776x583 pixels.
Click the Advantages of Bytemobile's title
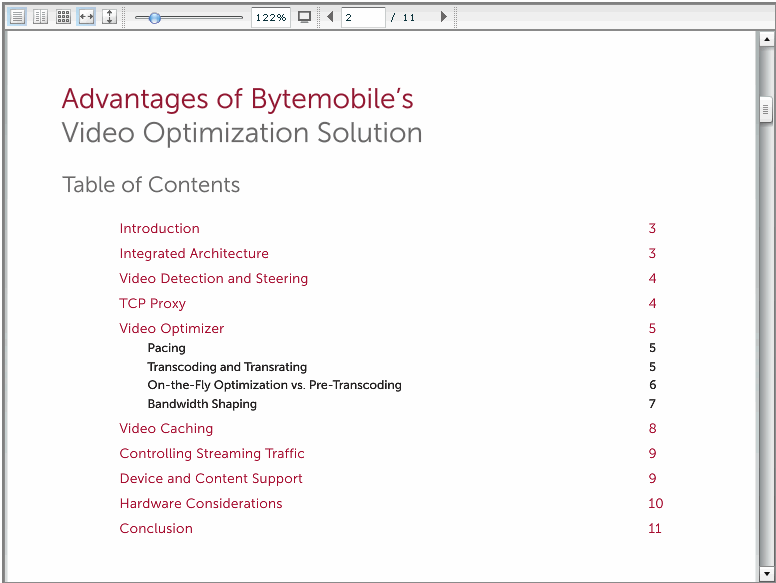238,99
